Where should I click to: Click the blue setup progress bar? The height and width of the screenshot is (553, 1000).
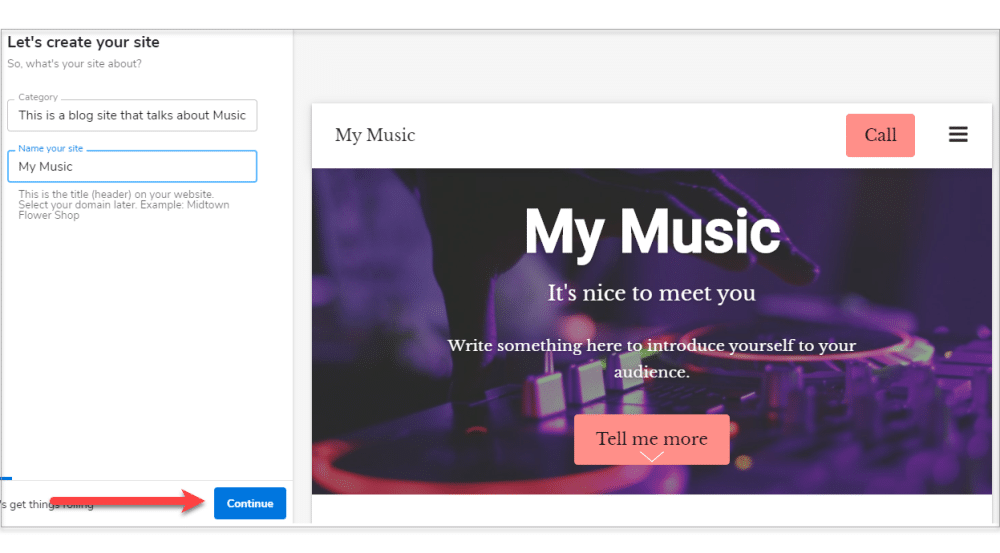point(6,479)
